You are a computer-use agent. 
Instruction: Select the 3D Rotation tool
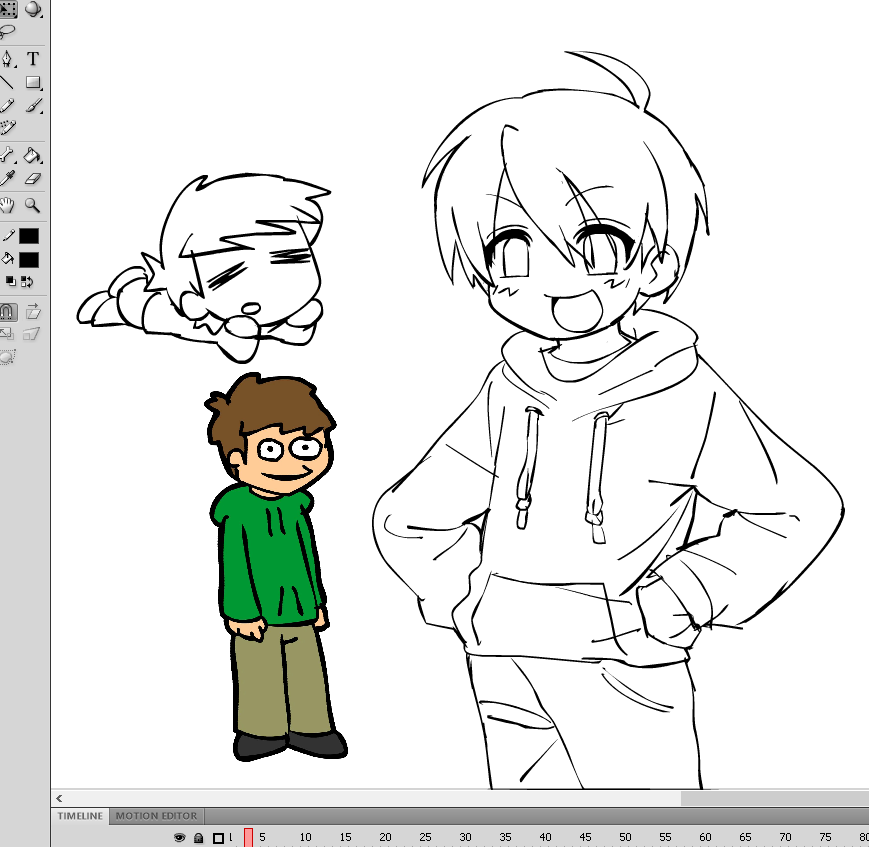tap(33, 9)
